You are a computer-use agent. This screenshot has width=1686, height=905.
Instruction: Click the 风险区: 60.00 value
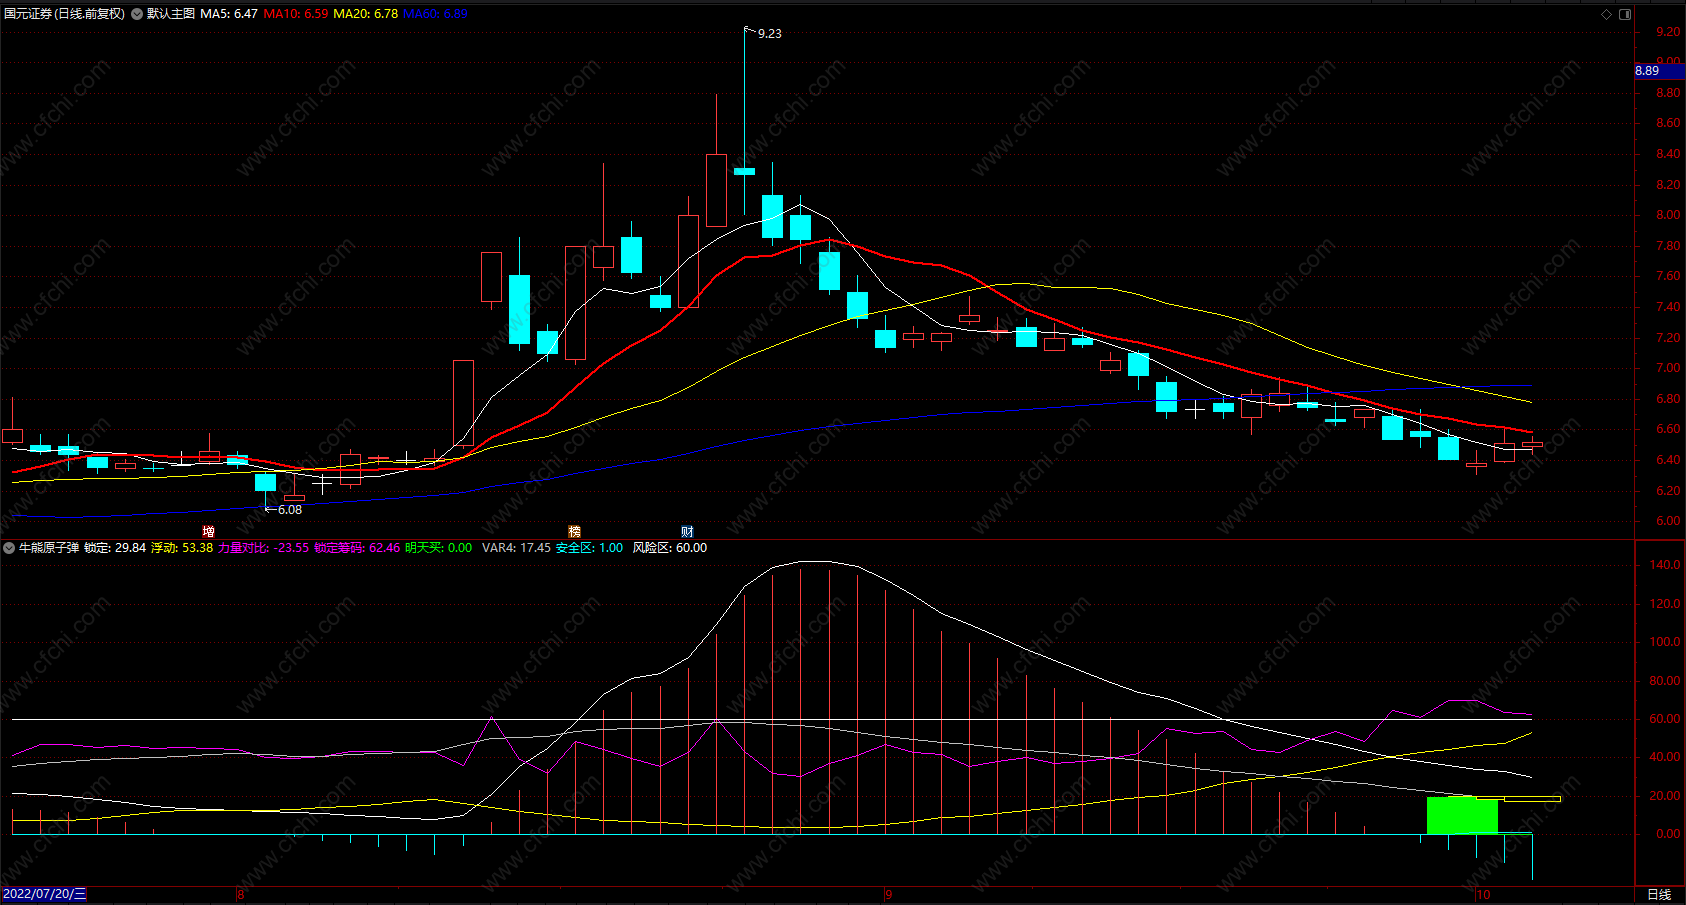670,548
